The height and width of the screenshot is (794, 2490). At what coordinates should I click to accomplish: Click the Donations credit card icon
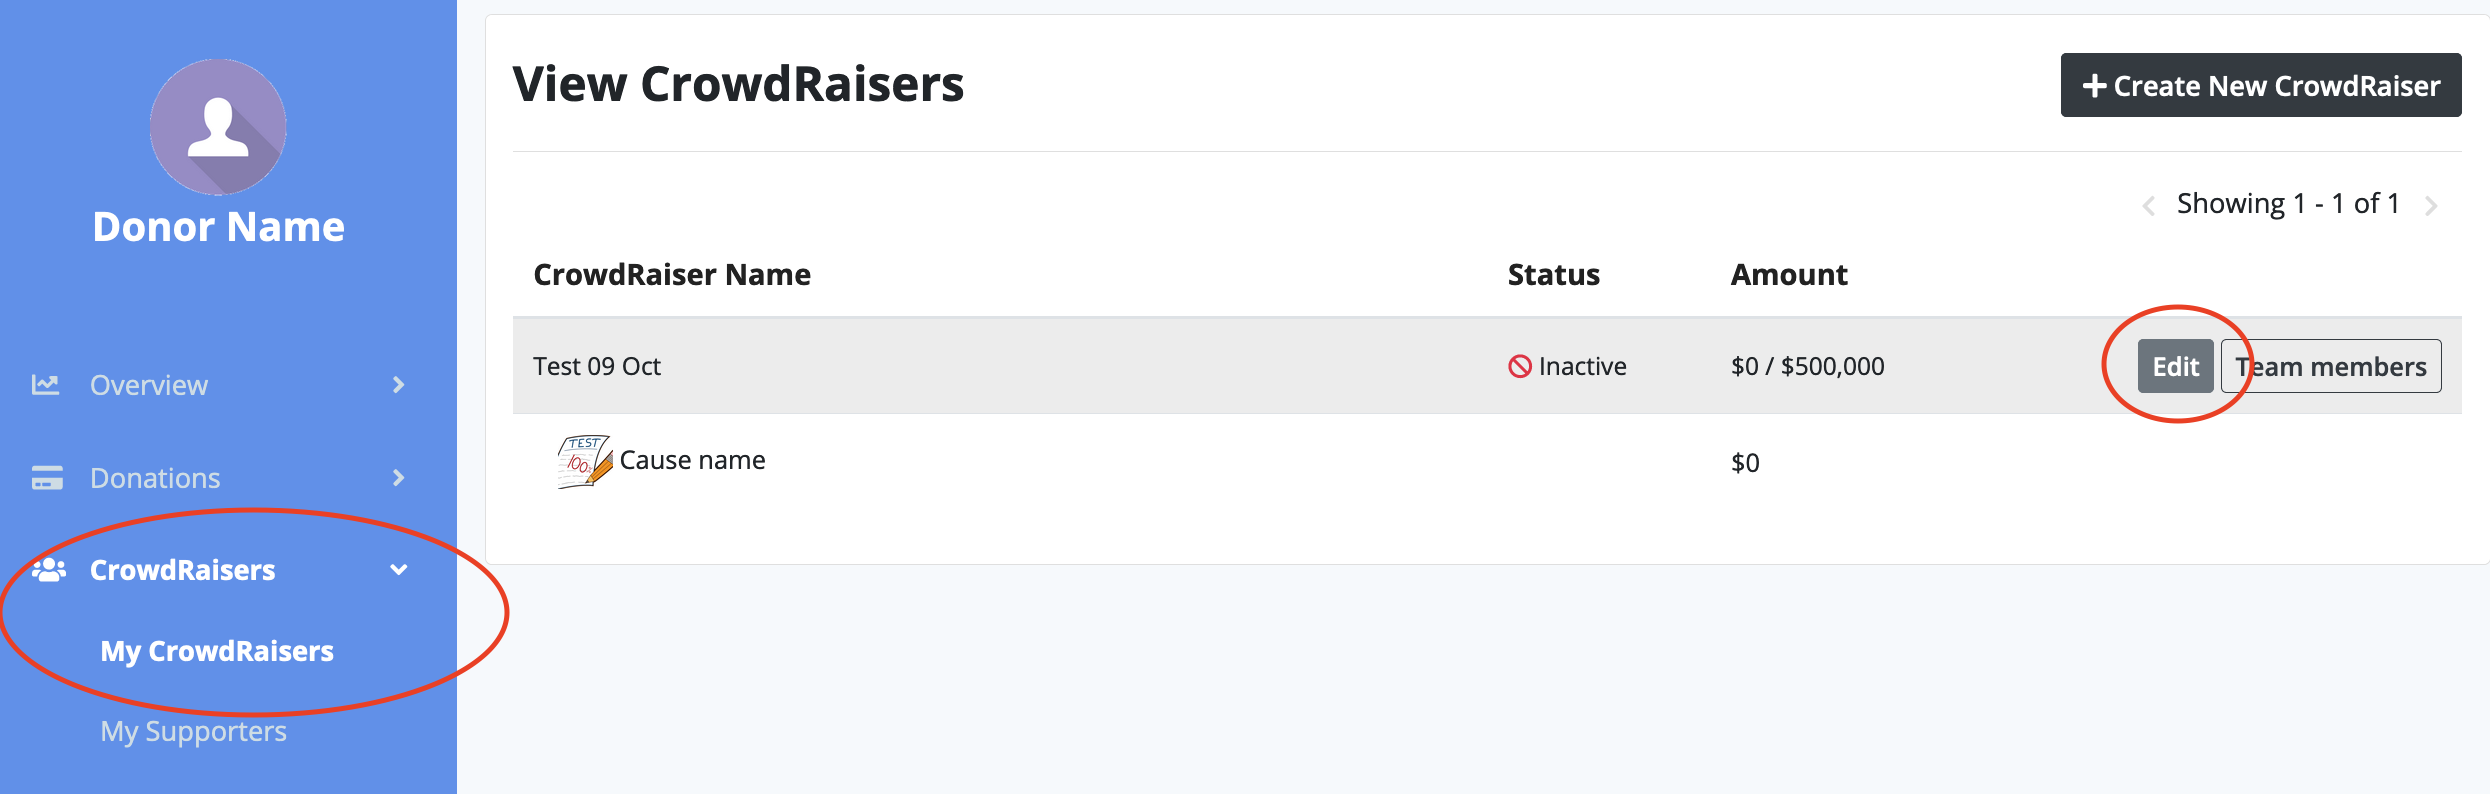pos(47,478)
